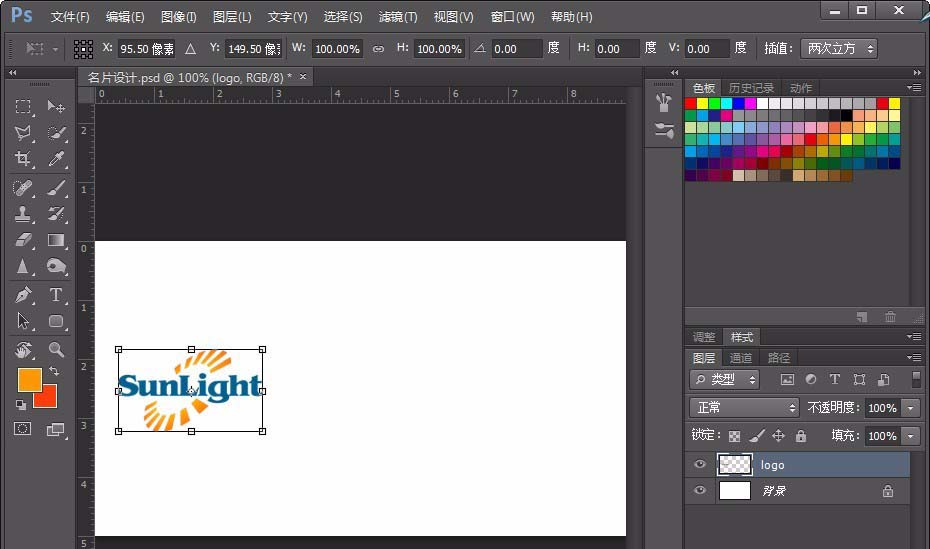Expand the 不透明度 opacity arrow
Screen dimensions: 930x549
910,408
